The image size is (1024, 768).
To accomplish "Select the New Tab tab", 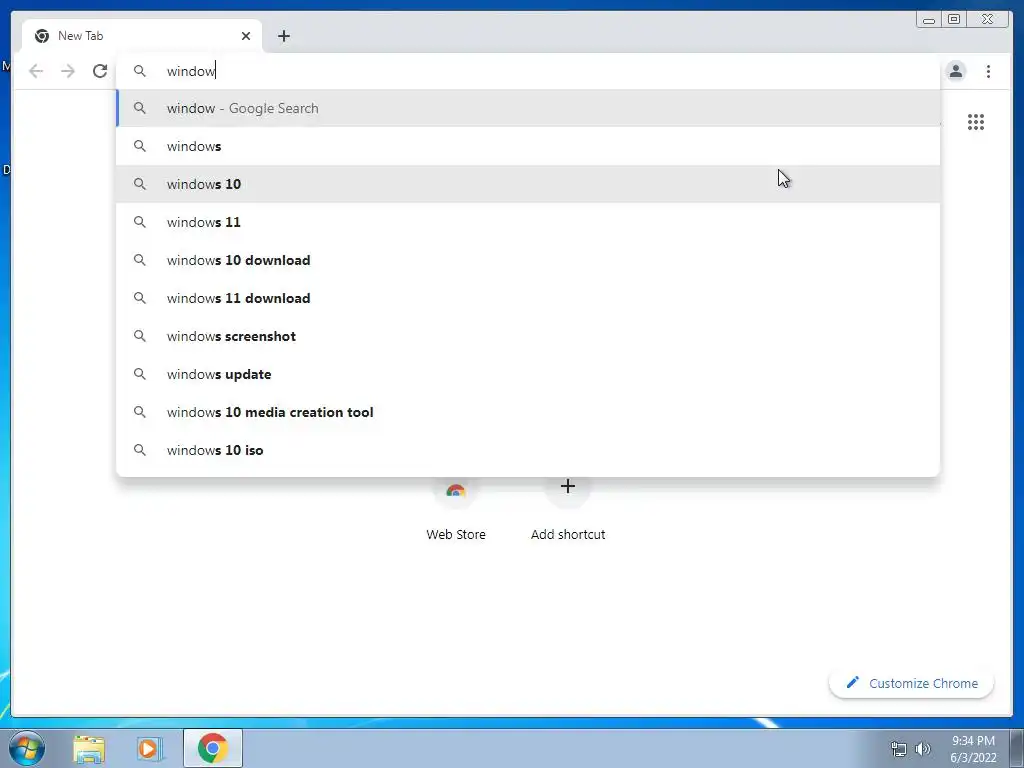I will [142, 36].
